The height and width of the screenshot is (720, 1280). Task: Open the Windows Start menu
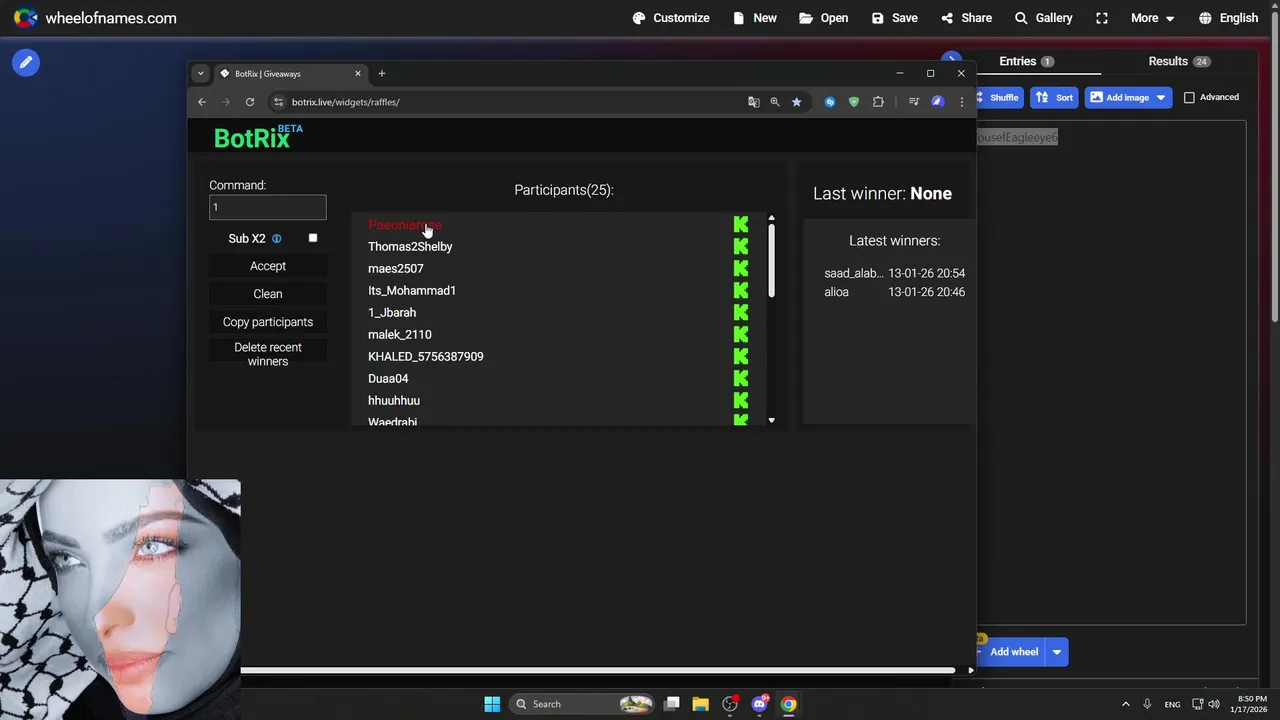(492, 704)
